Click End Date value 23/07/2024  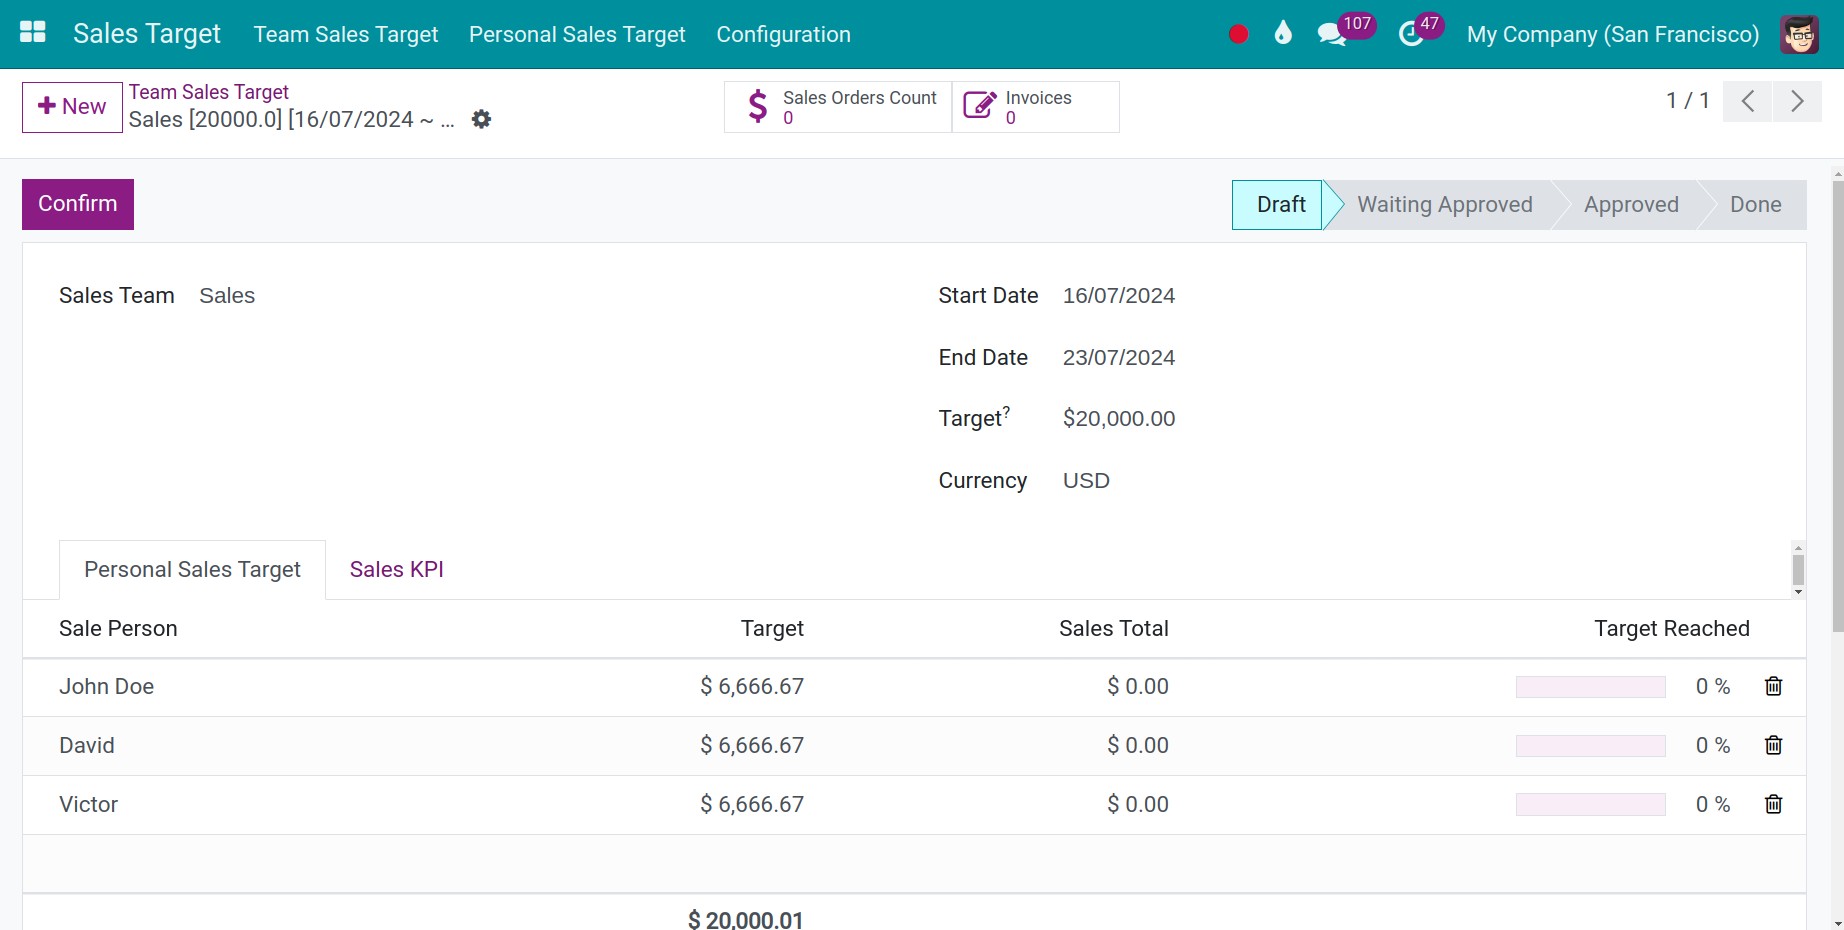[x=1118, y=358]
